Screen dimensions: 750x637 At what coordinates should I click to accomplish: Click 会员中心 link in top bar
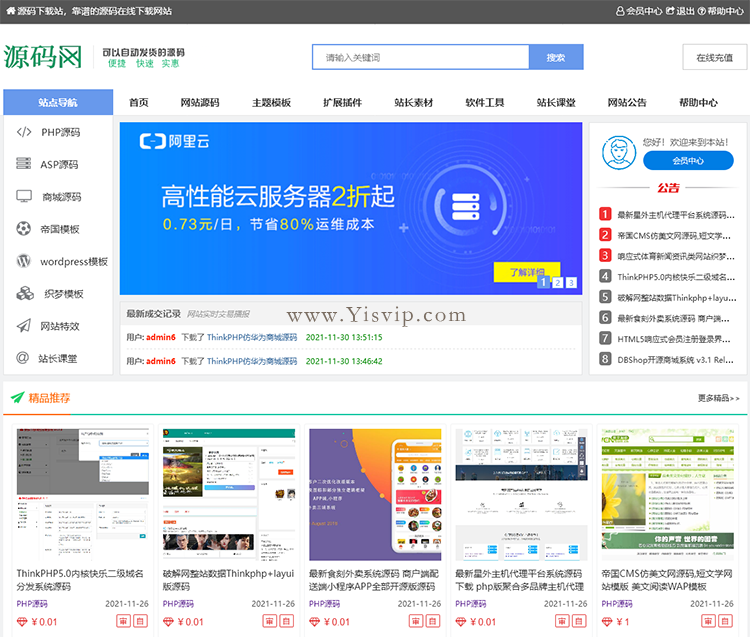click(644, 11)
